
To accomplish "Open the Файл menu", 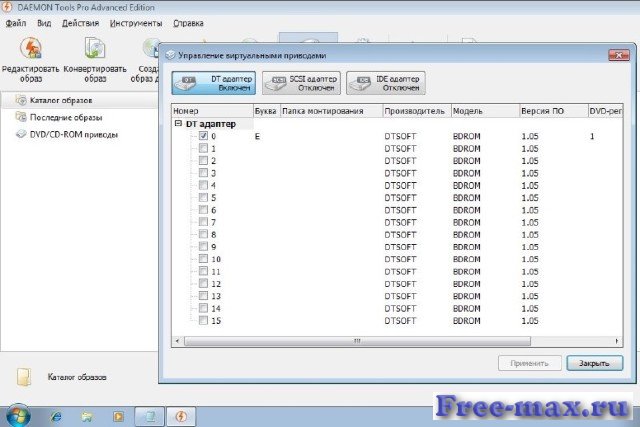I will (x=16, y=23).
